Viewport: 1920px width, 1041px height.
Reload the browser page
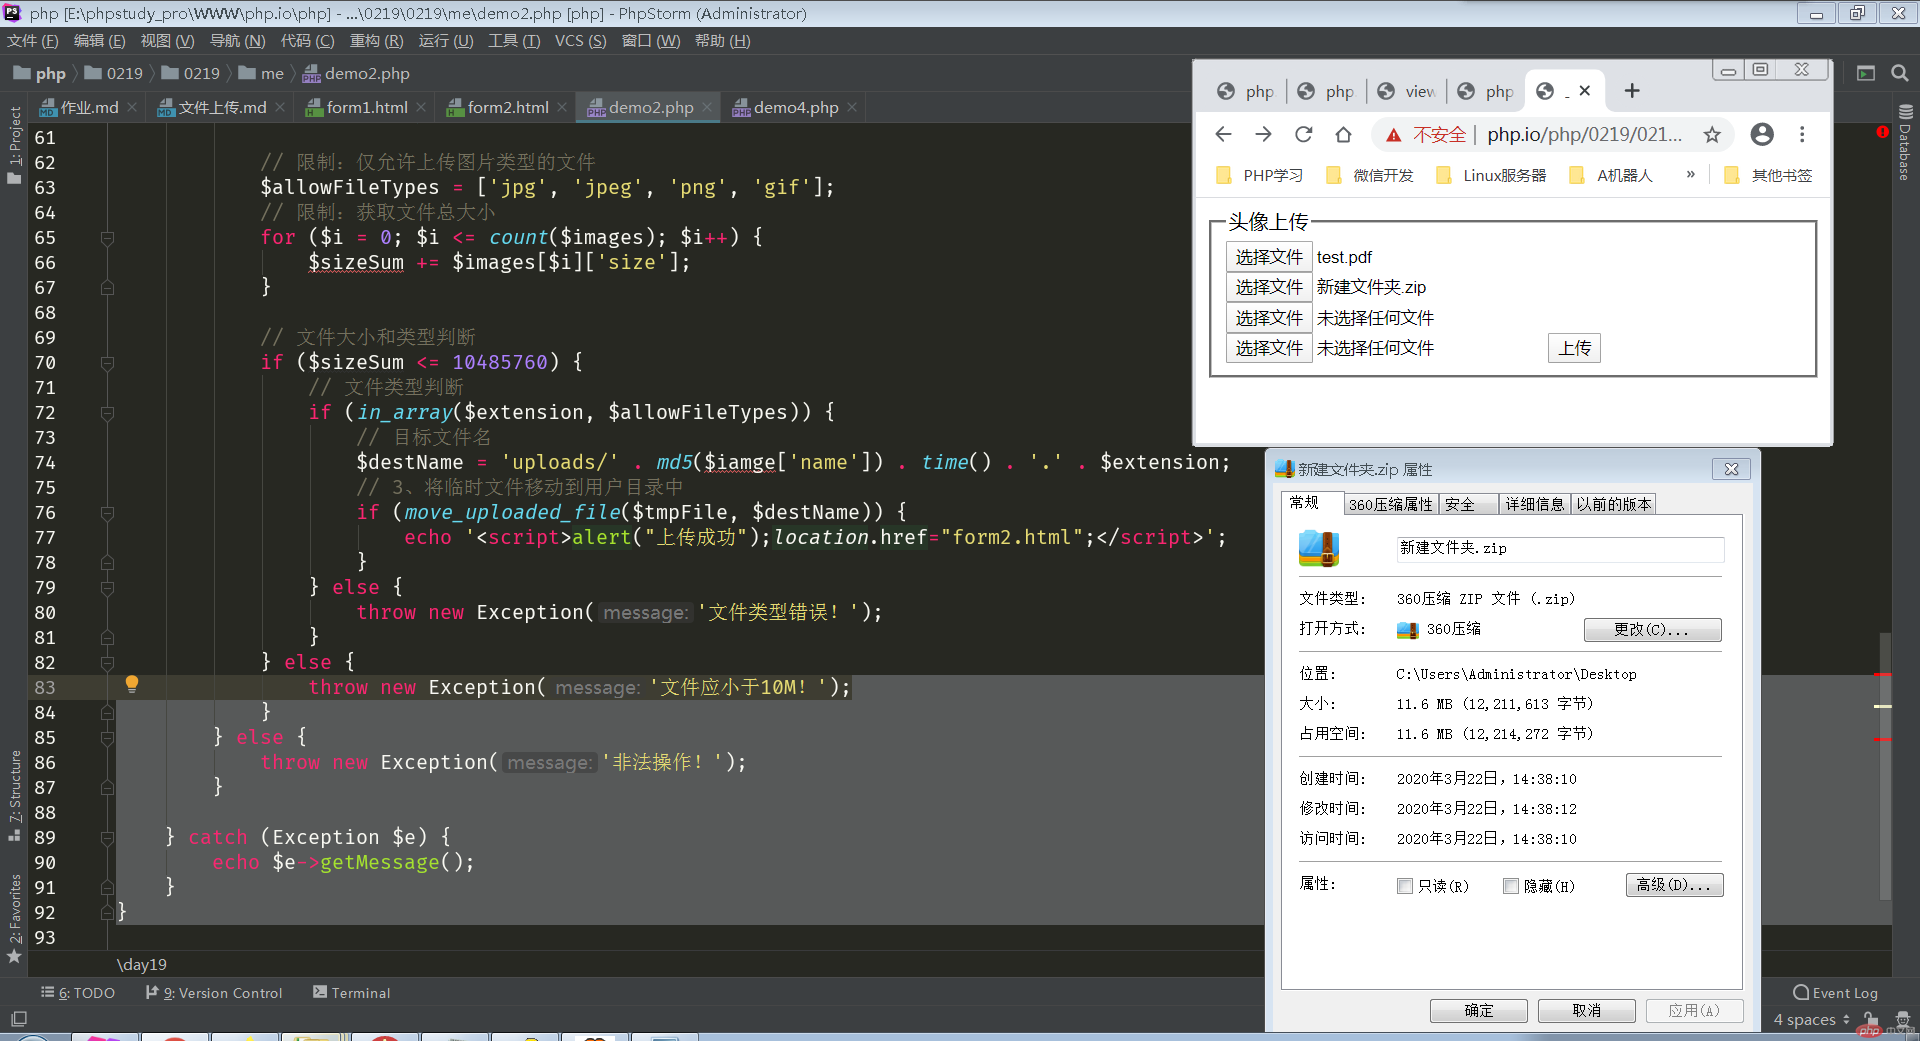(x=1303, y=134)
